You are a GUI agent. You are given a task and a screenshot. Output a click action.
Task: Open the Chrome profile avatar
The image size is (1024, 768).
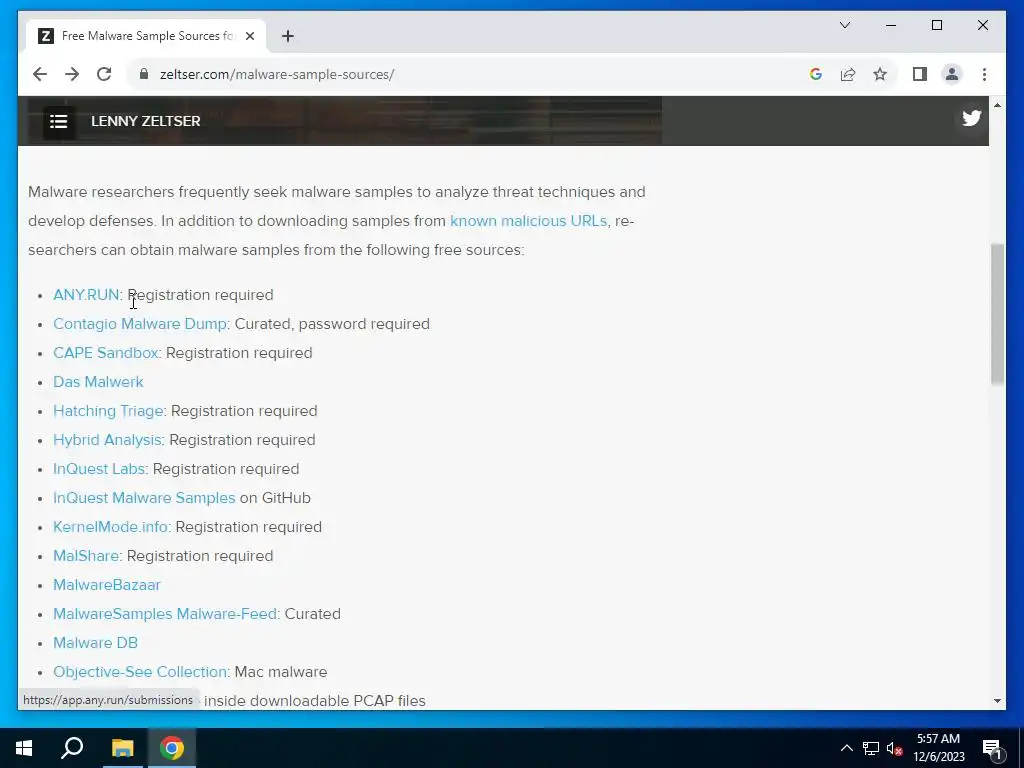point(952,74)
